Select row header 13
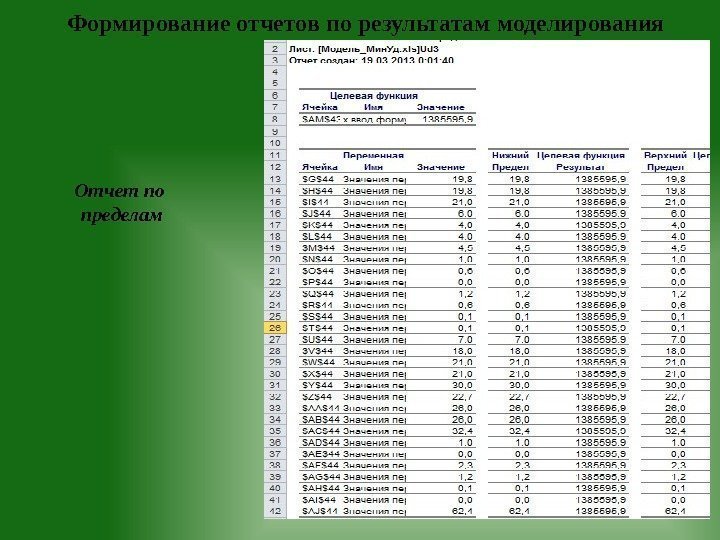The image size is (720, 540). click(x=275, y=179)
